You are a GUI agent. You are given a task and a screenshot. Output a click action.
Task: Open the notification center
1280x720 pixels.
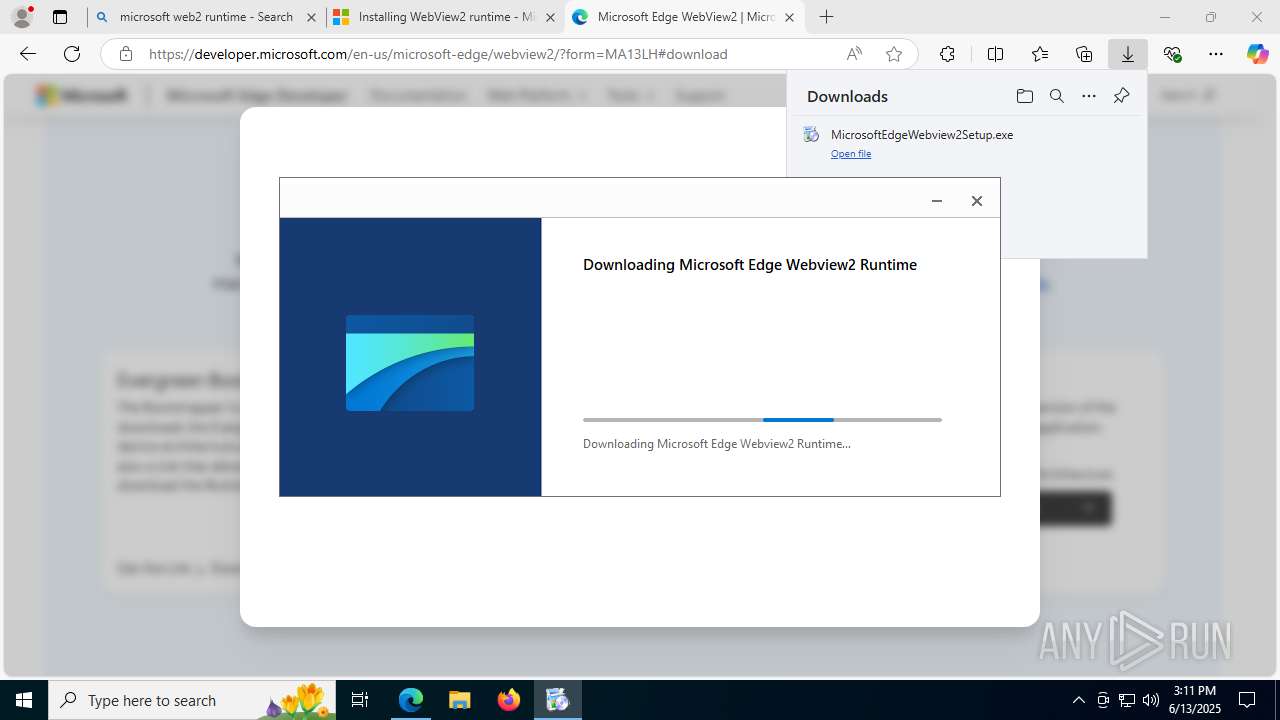[x=1247, y=700]
